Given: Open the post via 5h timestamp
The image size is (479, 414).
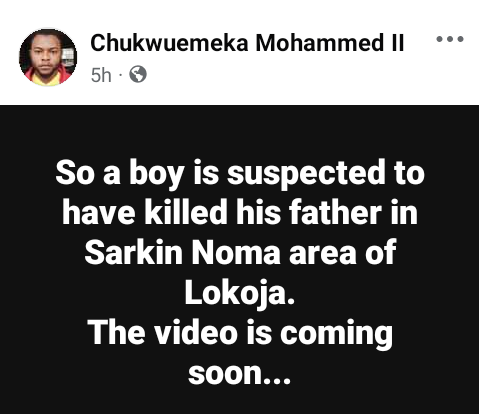Looking at the screenshot, I should (101, 75).
